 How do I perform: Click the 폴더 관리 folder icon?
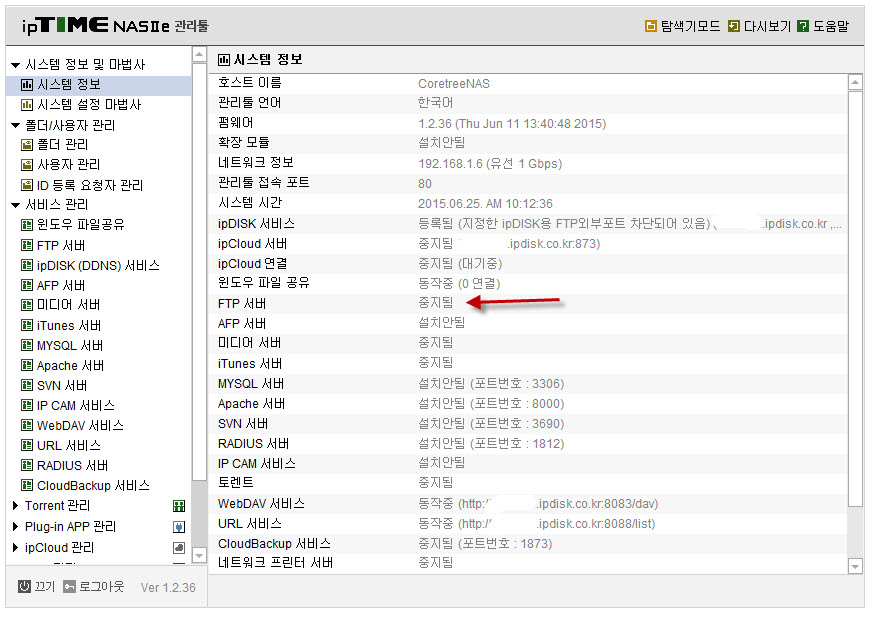(27, 145)
